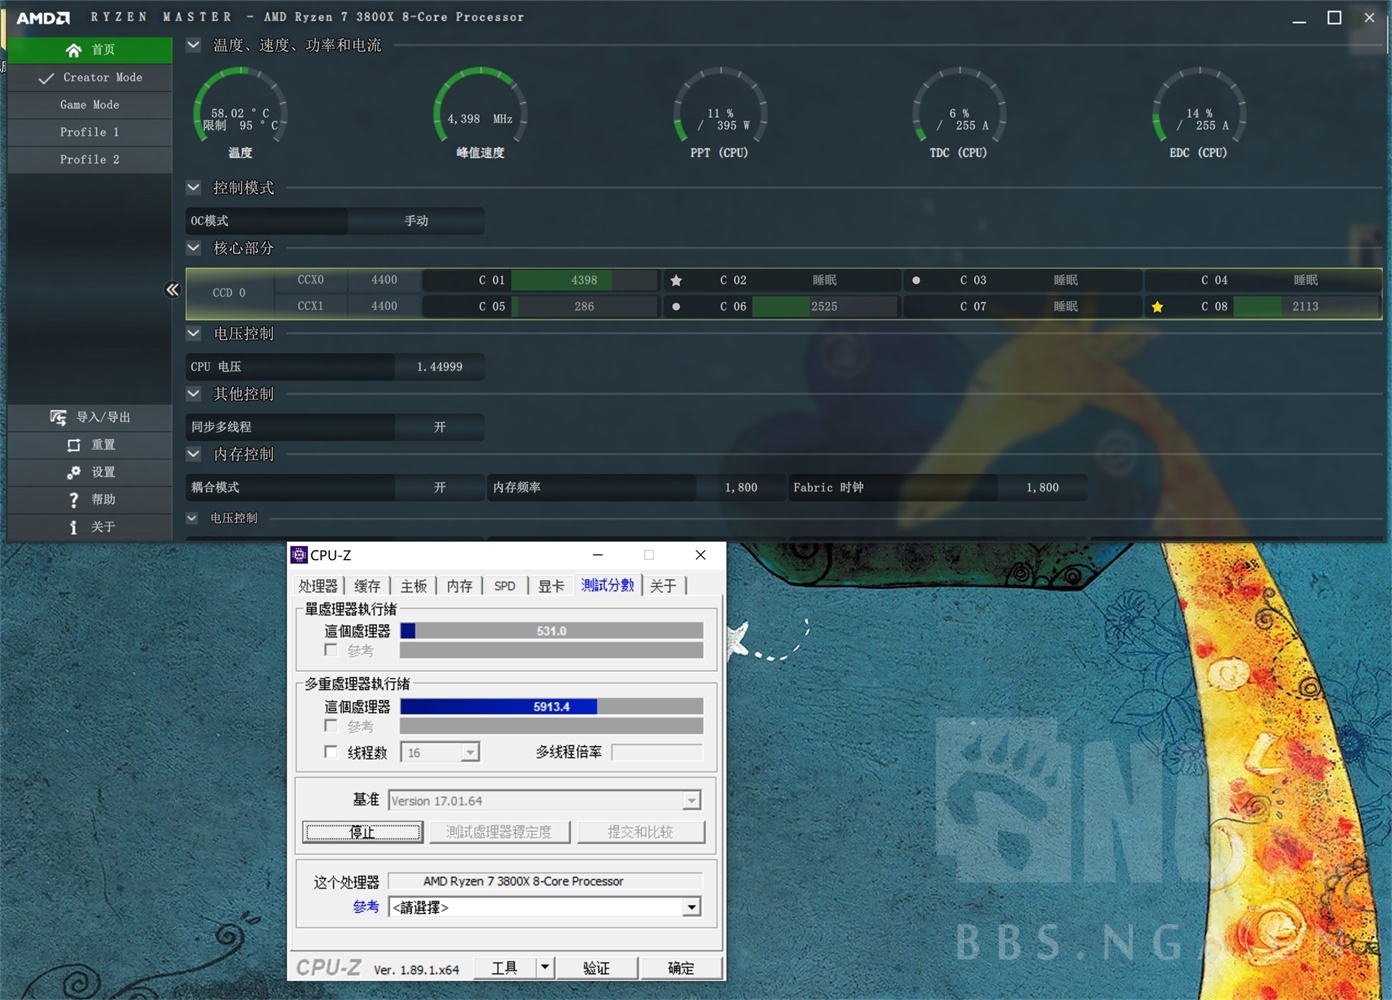The width and height of the screenshot is (1392, 1000).
Task: Click the yellow star next to core C08
Action: (x=1158, y=307)
